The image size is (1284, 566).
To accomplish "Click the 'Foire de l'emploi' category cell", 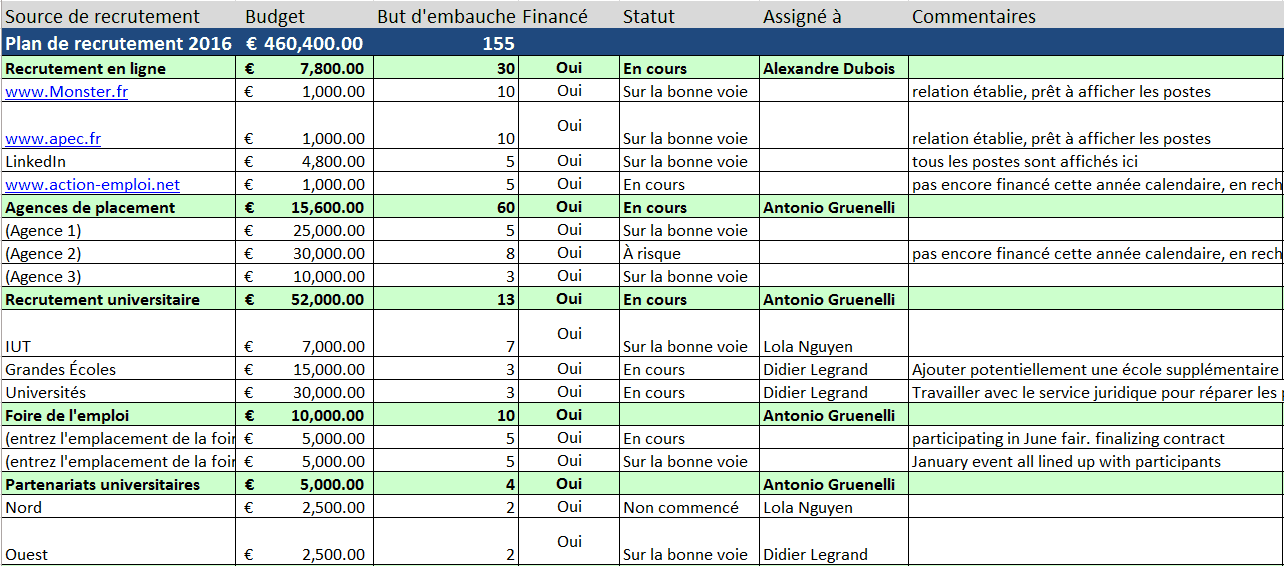I will coord(67,416).
